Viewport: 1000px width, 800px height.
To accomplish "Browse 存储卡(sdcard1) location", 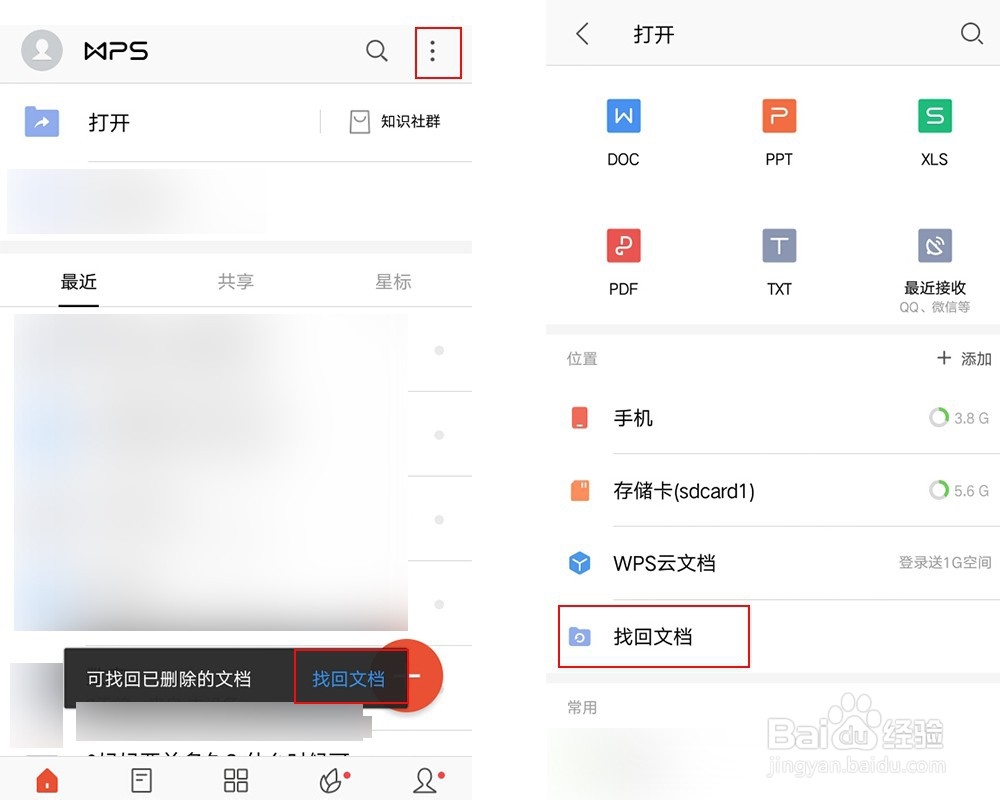I will 773,491.
